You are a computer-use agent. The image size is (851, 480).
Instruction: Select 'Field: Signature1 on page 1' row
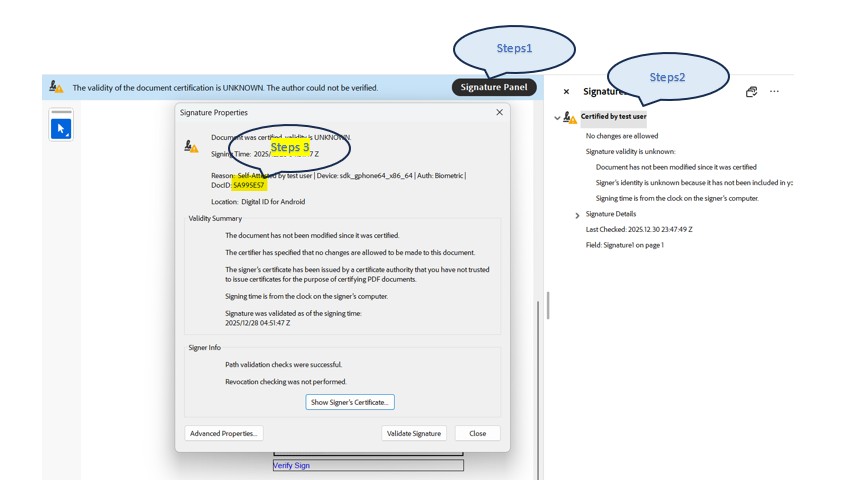point(624,245)
